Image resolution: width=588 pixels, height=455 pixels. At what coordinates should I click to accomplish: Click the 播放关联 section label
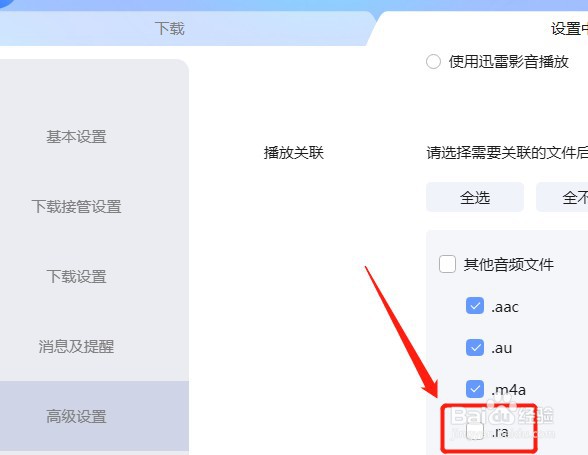(x=294, y=153)
